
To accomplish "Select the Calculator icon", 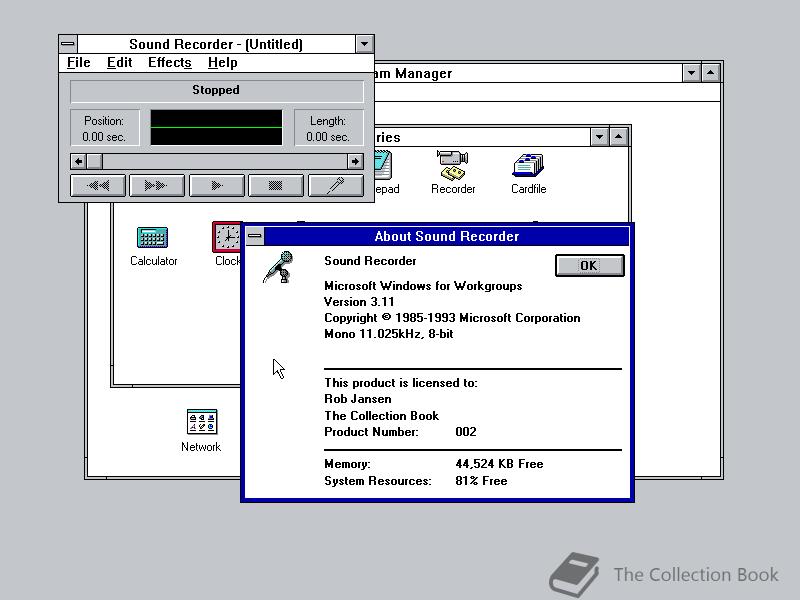I will tap(153, 246).
